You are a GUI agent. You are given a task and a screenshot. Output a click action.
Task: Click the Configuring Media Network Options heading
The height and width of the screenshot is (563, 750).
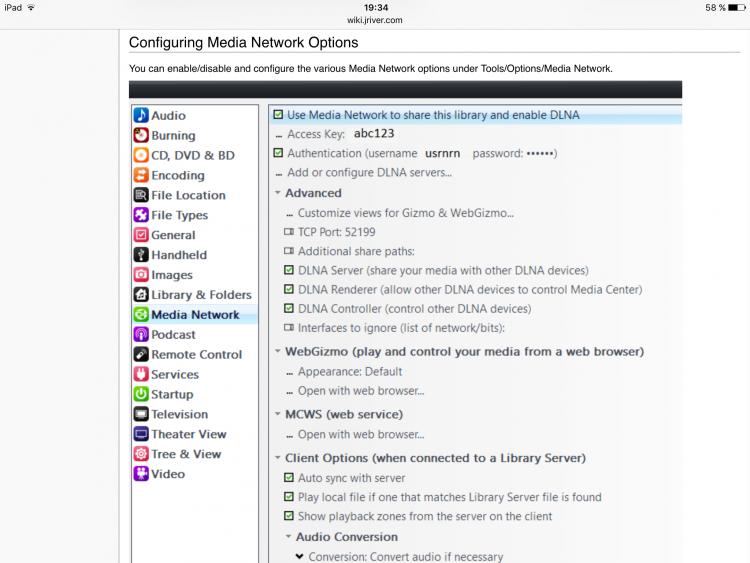coord(243,43)
